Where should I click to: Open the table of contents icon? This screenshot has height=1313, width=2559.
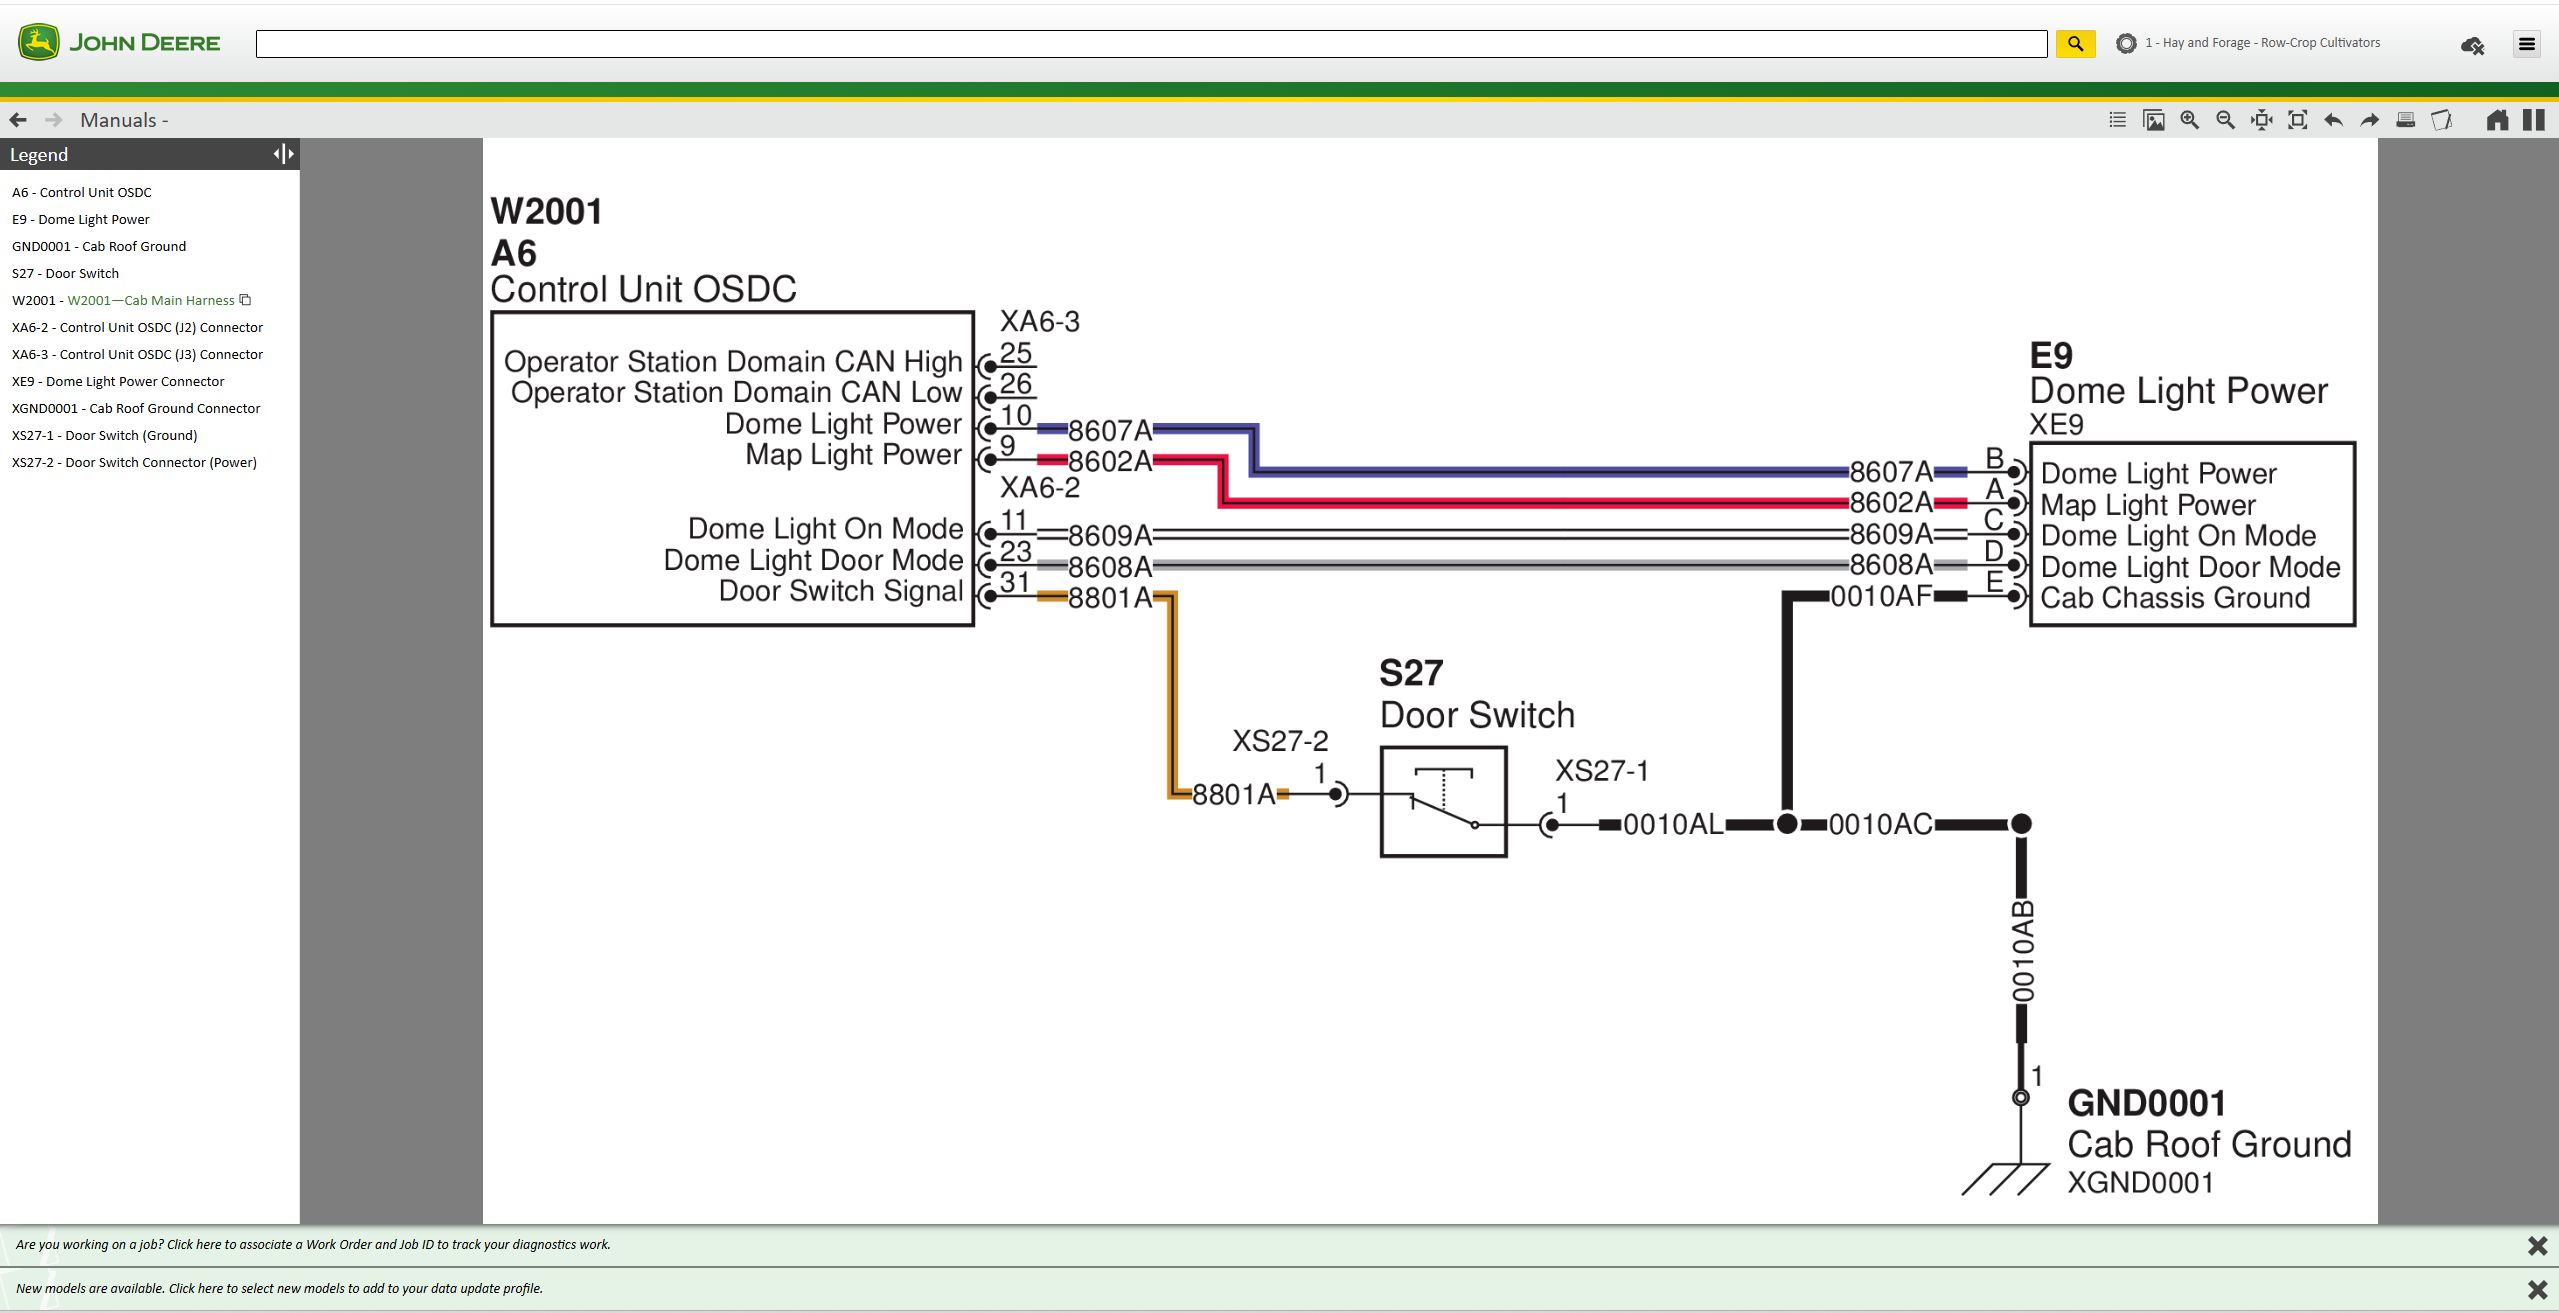(2118, 119)
